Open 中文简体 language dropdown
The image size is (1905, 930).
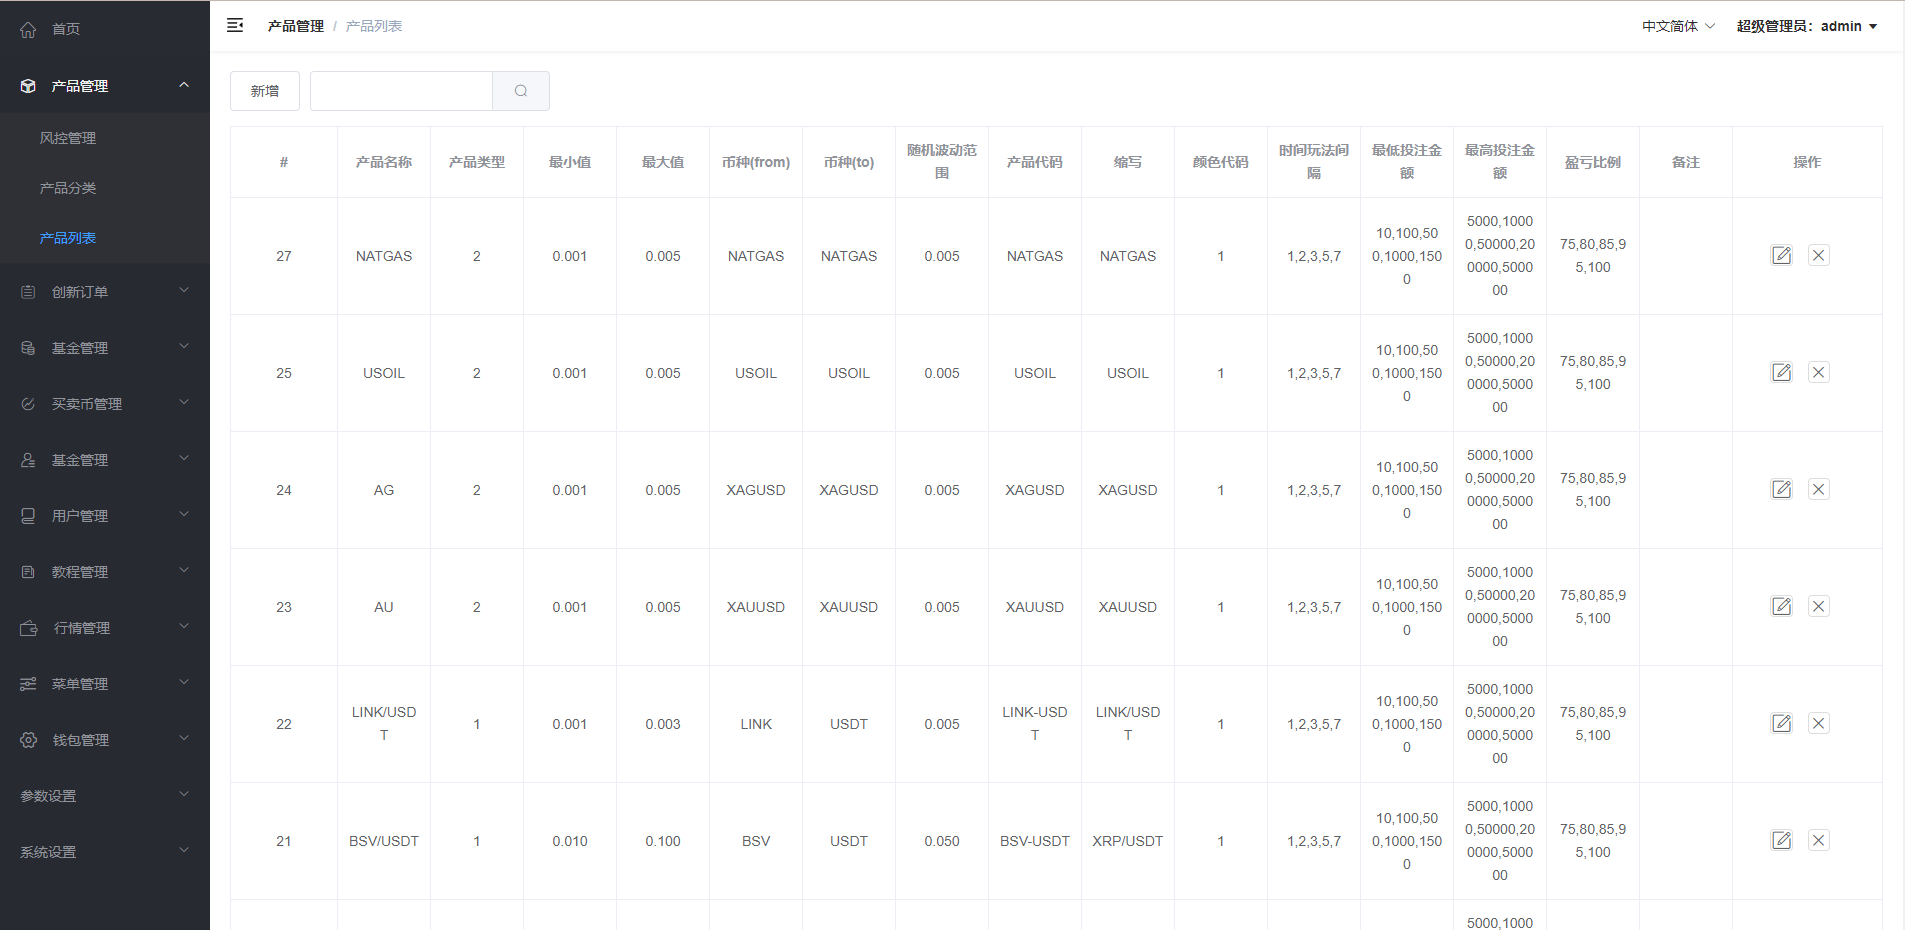pos(1677,27)
